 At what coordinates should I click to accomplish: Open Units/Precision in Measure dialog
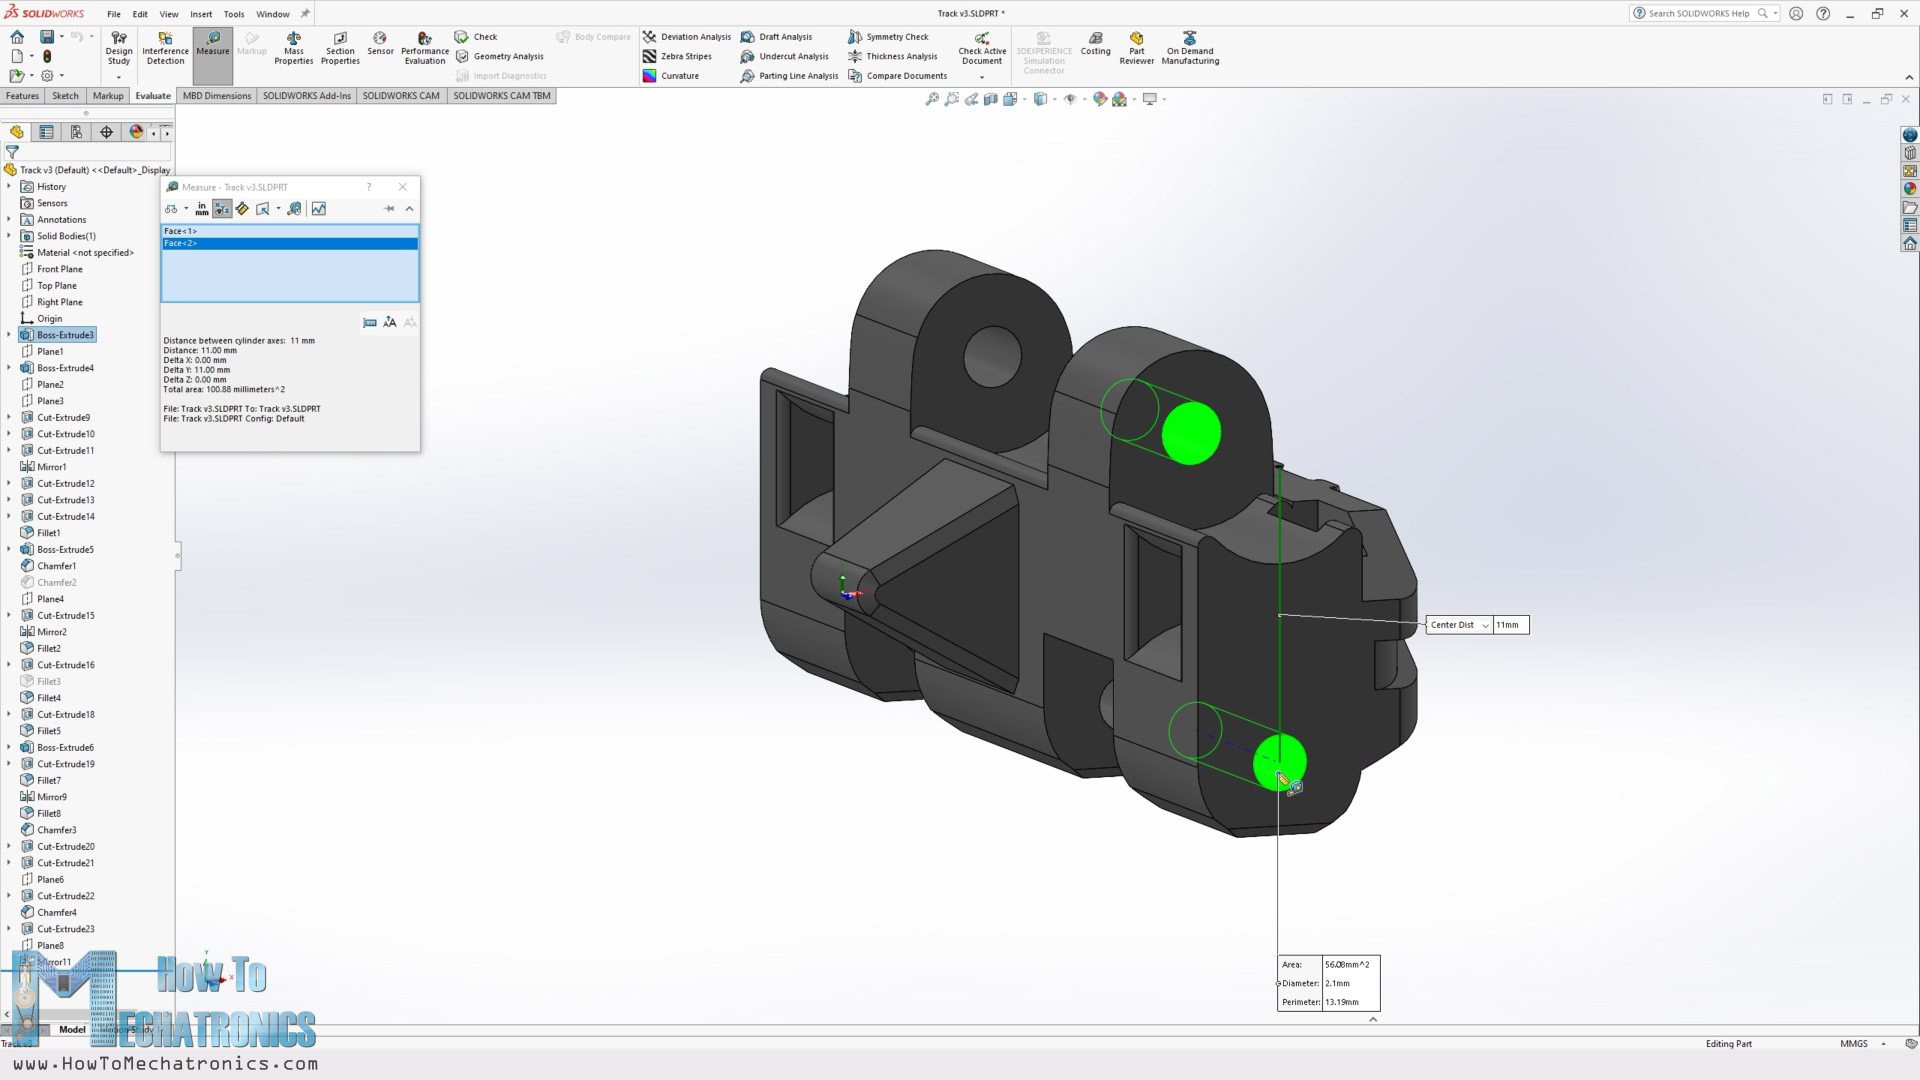pos(202,209)
